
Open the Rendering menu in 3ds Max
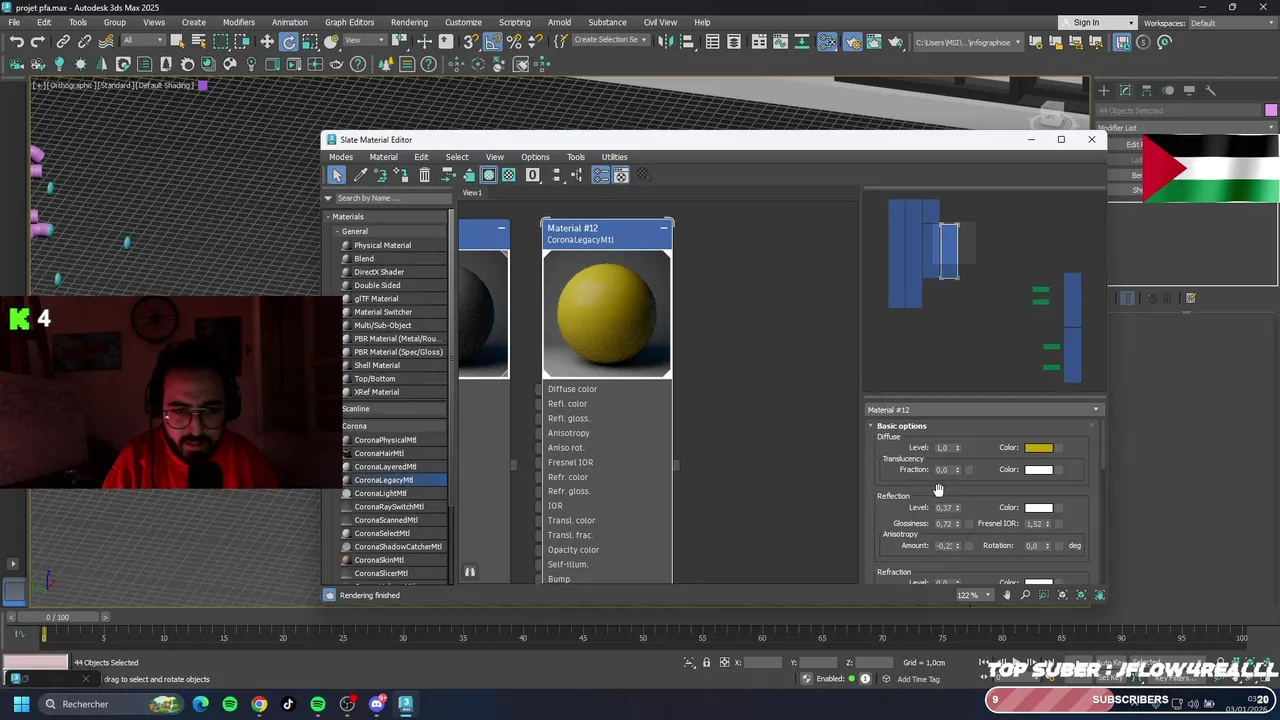409,22
